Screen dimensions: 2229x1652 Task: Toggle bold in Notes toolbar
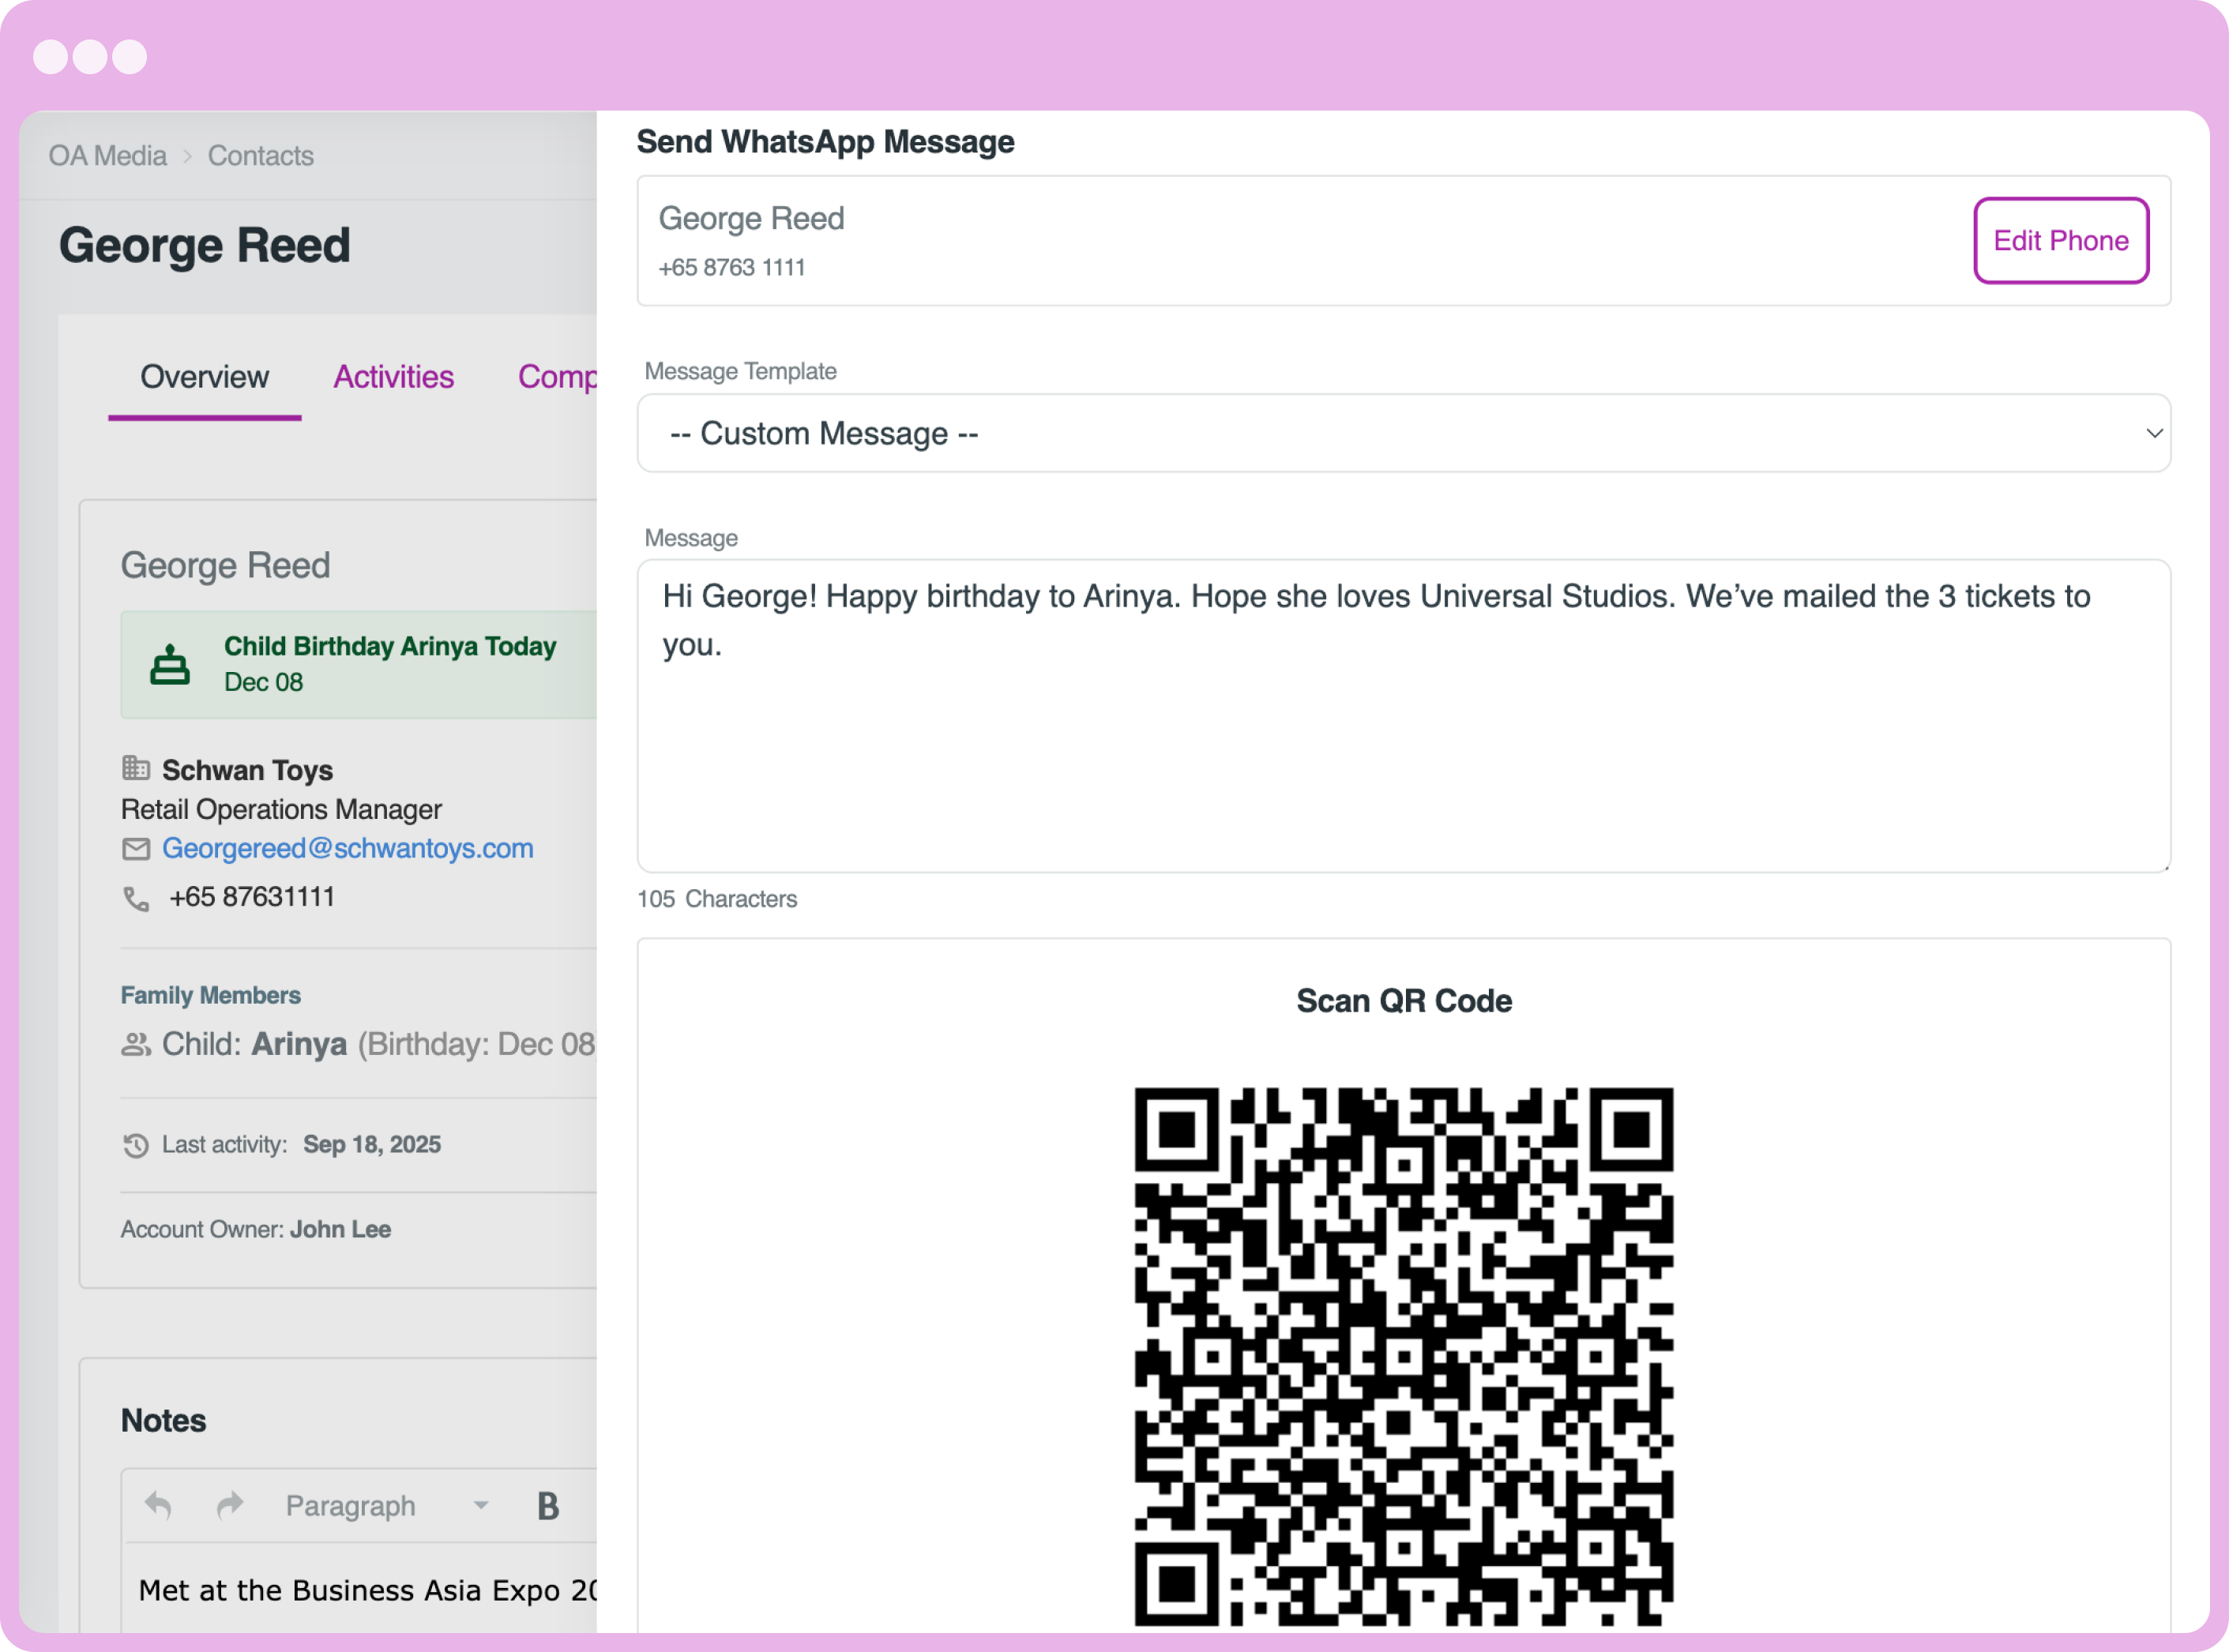point(548,1506)
